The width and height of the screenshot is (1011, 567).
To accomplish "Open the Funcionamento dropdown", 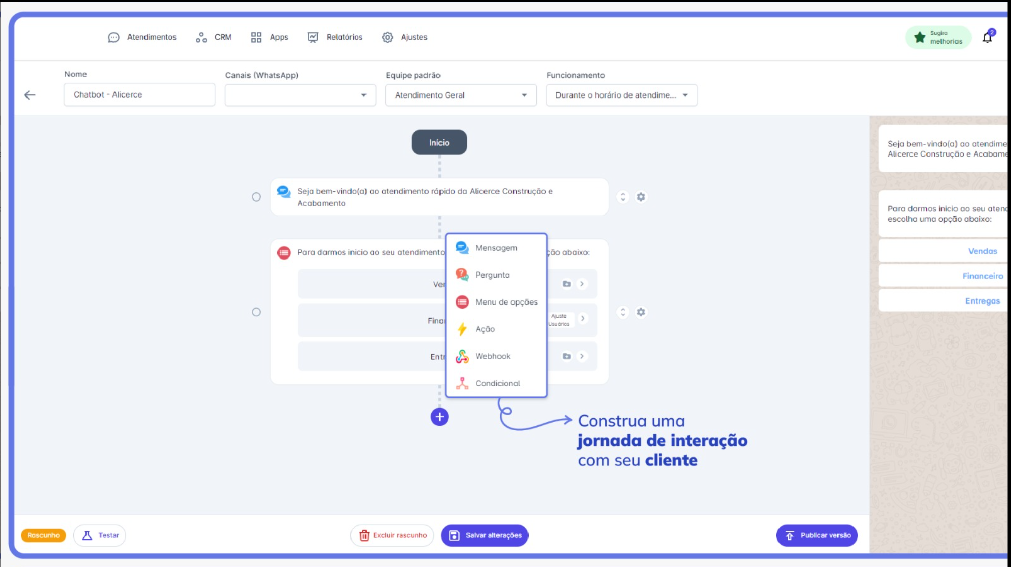I will coord(622,95).
